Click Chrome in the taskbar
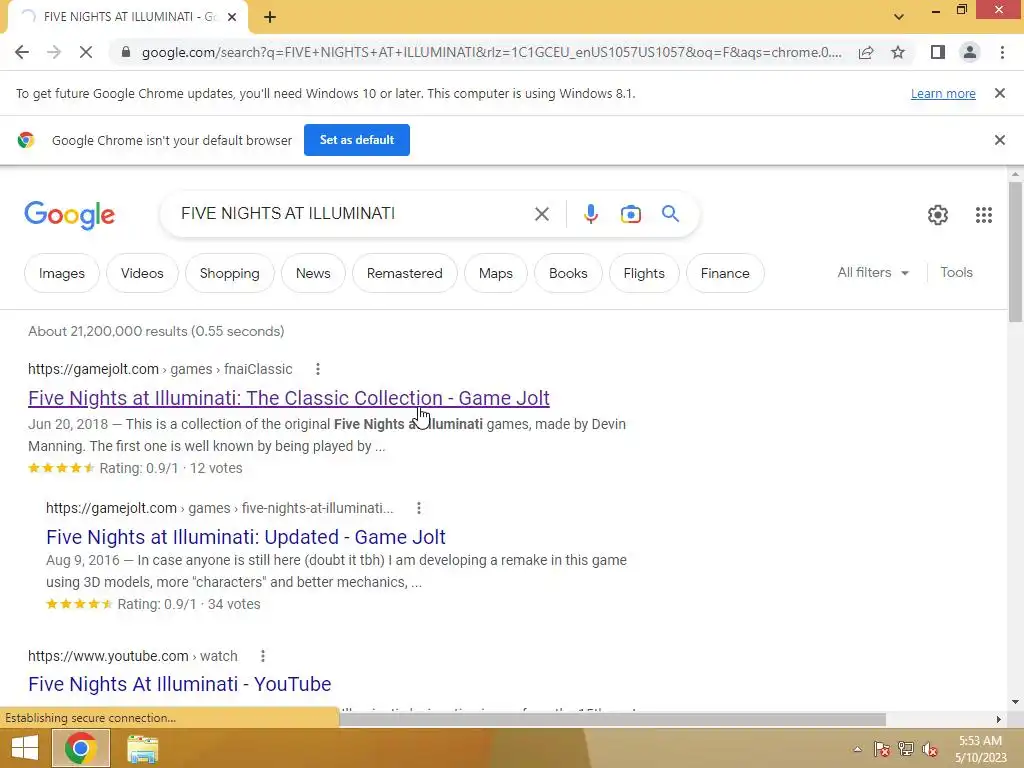 (x=80, y=748)
